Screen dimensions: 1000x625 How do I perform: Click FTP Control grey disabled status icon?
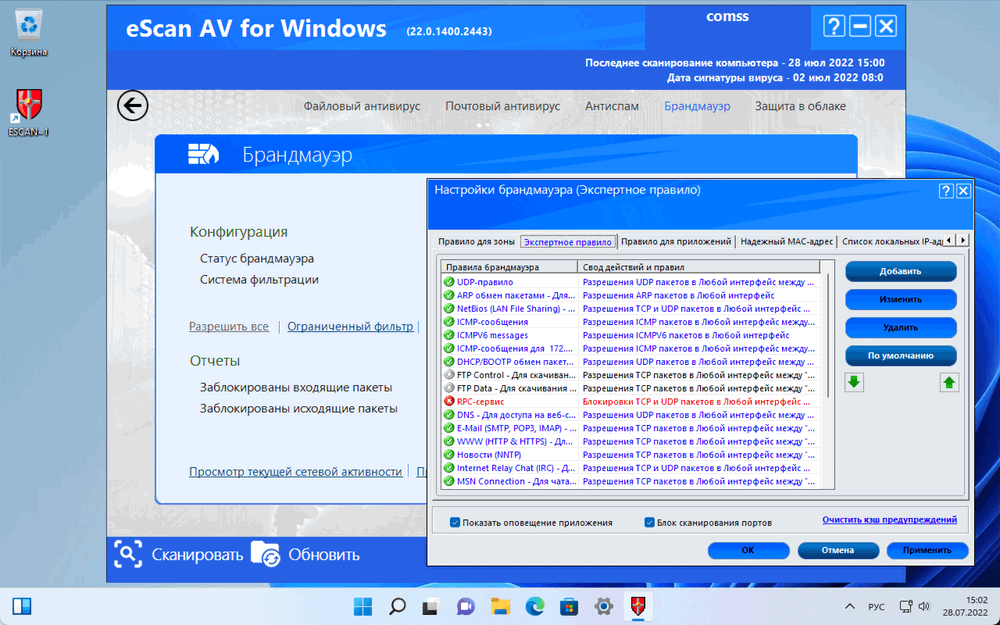tap(449, 375)
